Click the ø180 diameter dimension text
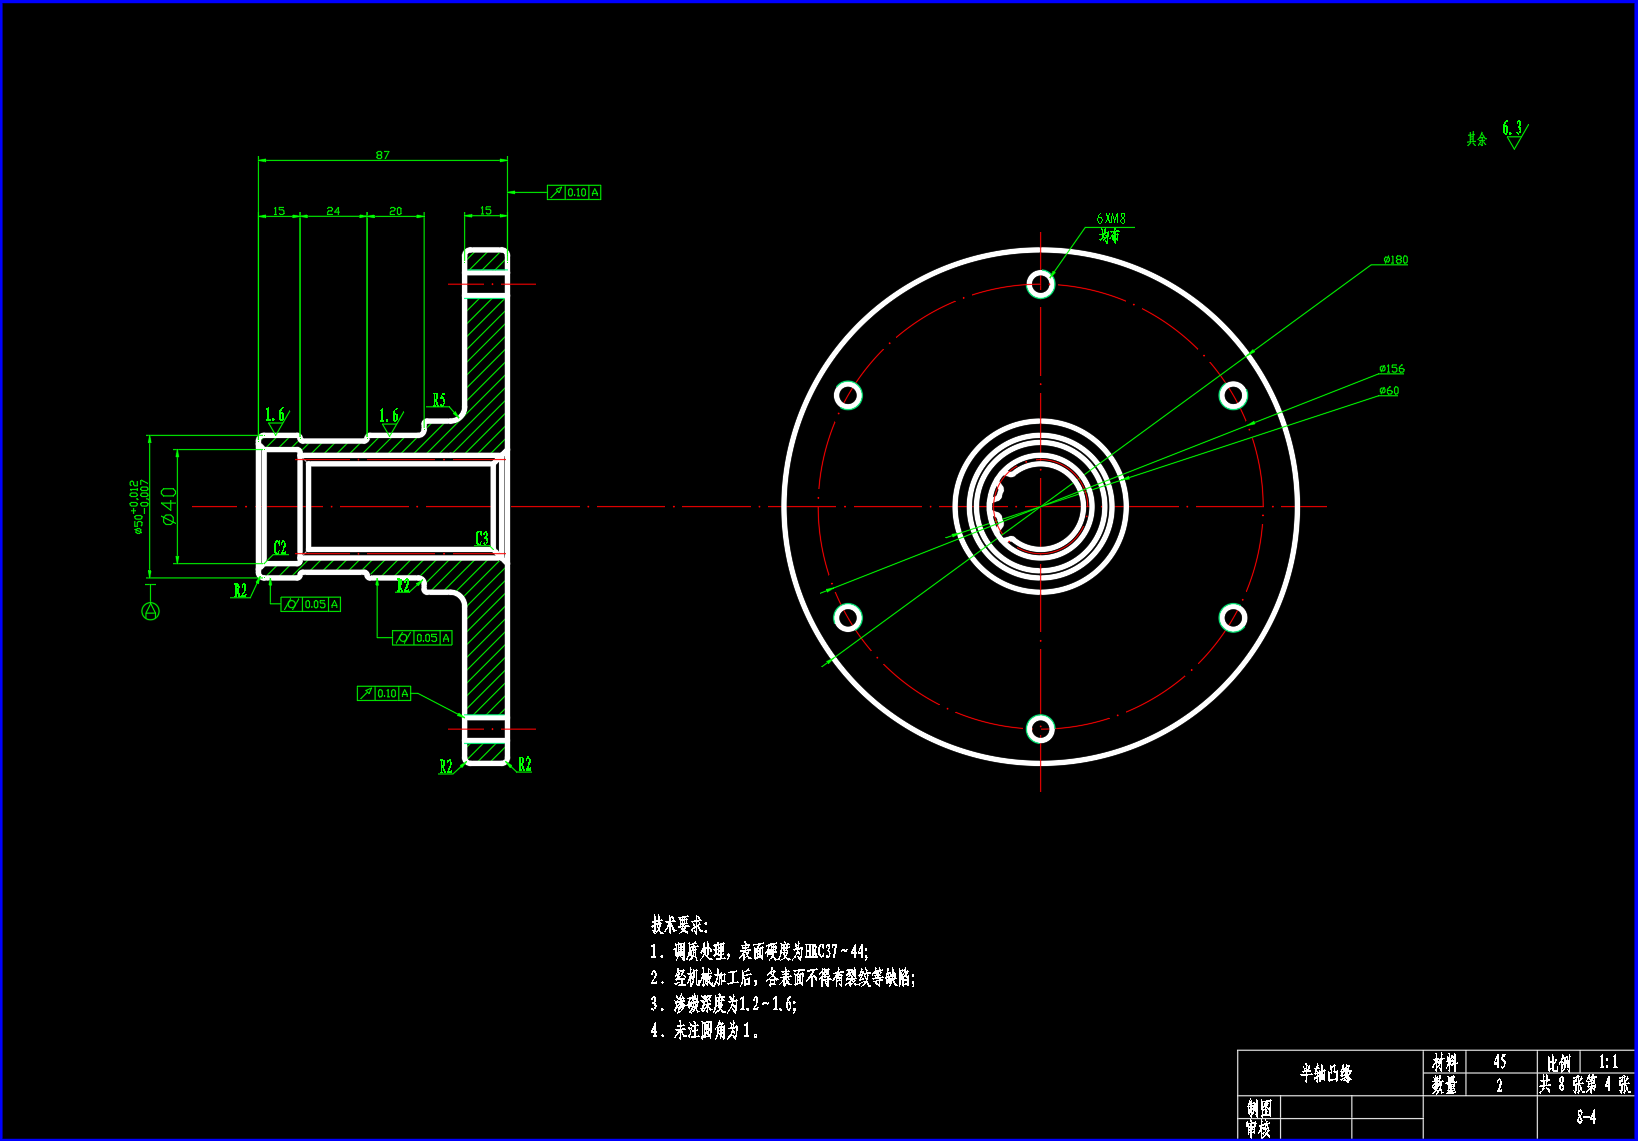This screenshot has height=1141, width=1638. [x=1395, y=260]
